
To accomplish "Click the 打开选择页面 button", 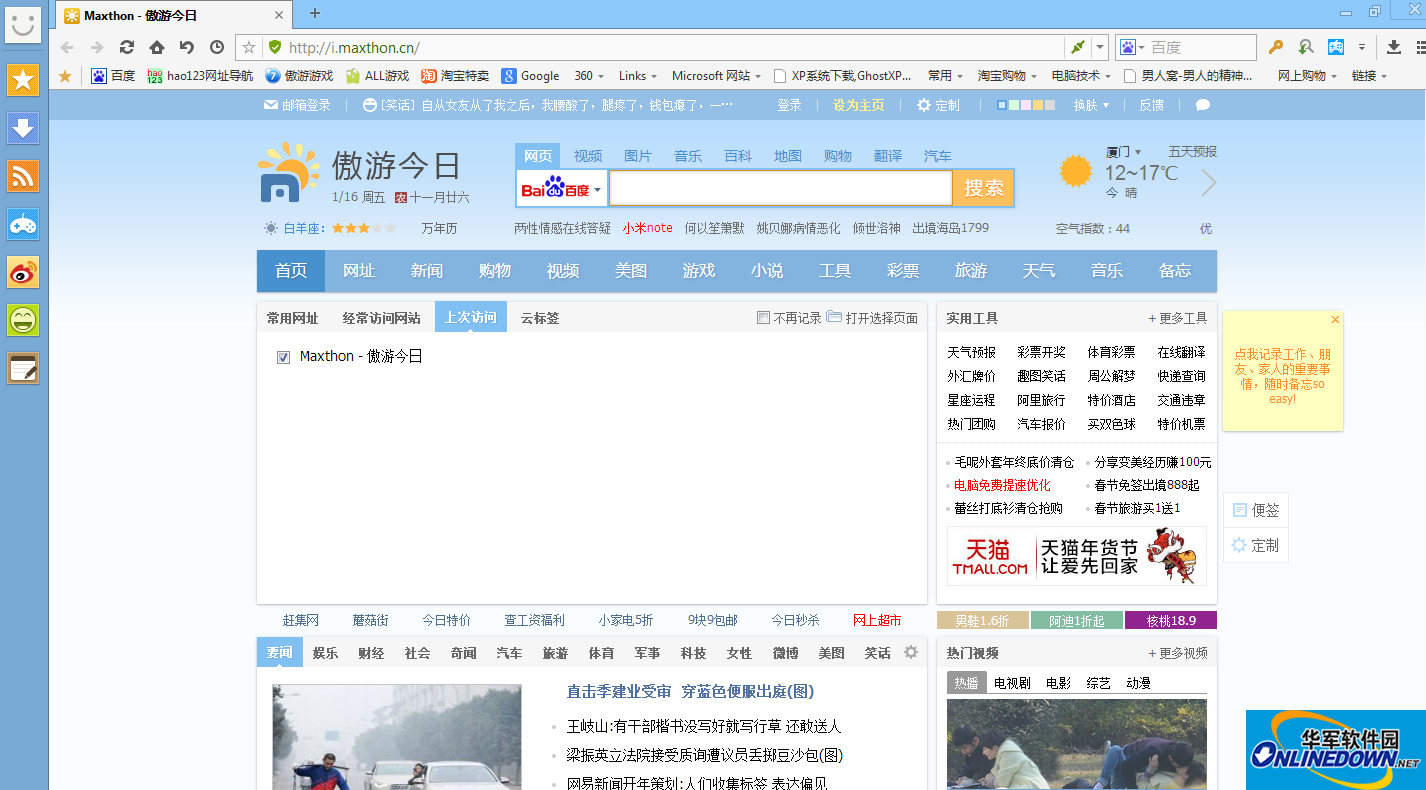I will click(872, 318).
